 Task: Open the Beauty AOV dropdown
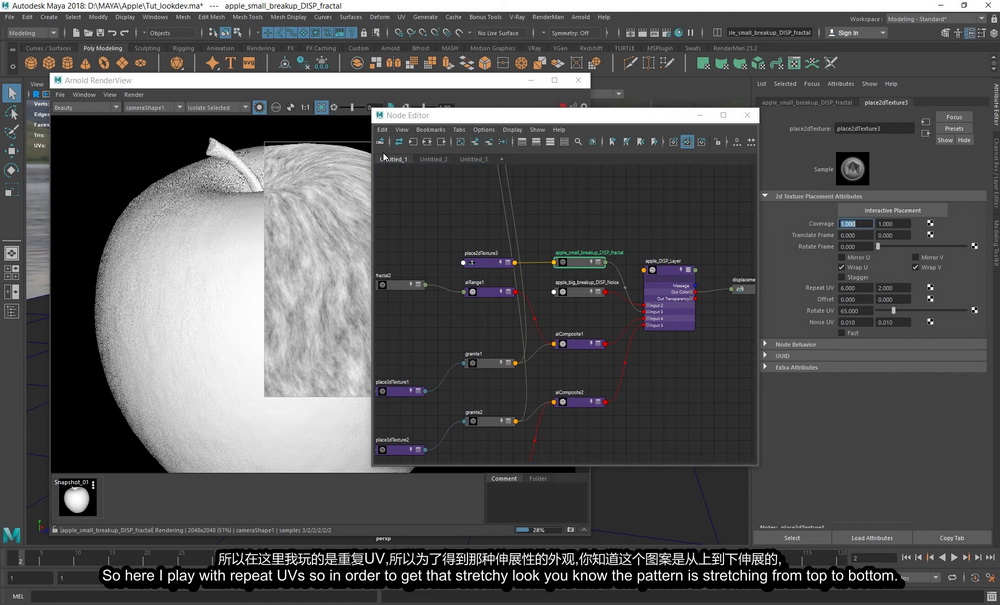[85, 108]
